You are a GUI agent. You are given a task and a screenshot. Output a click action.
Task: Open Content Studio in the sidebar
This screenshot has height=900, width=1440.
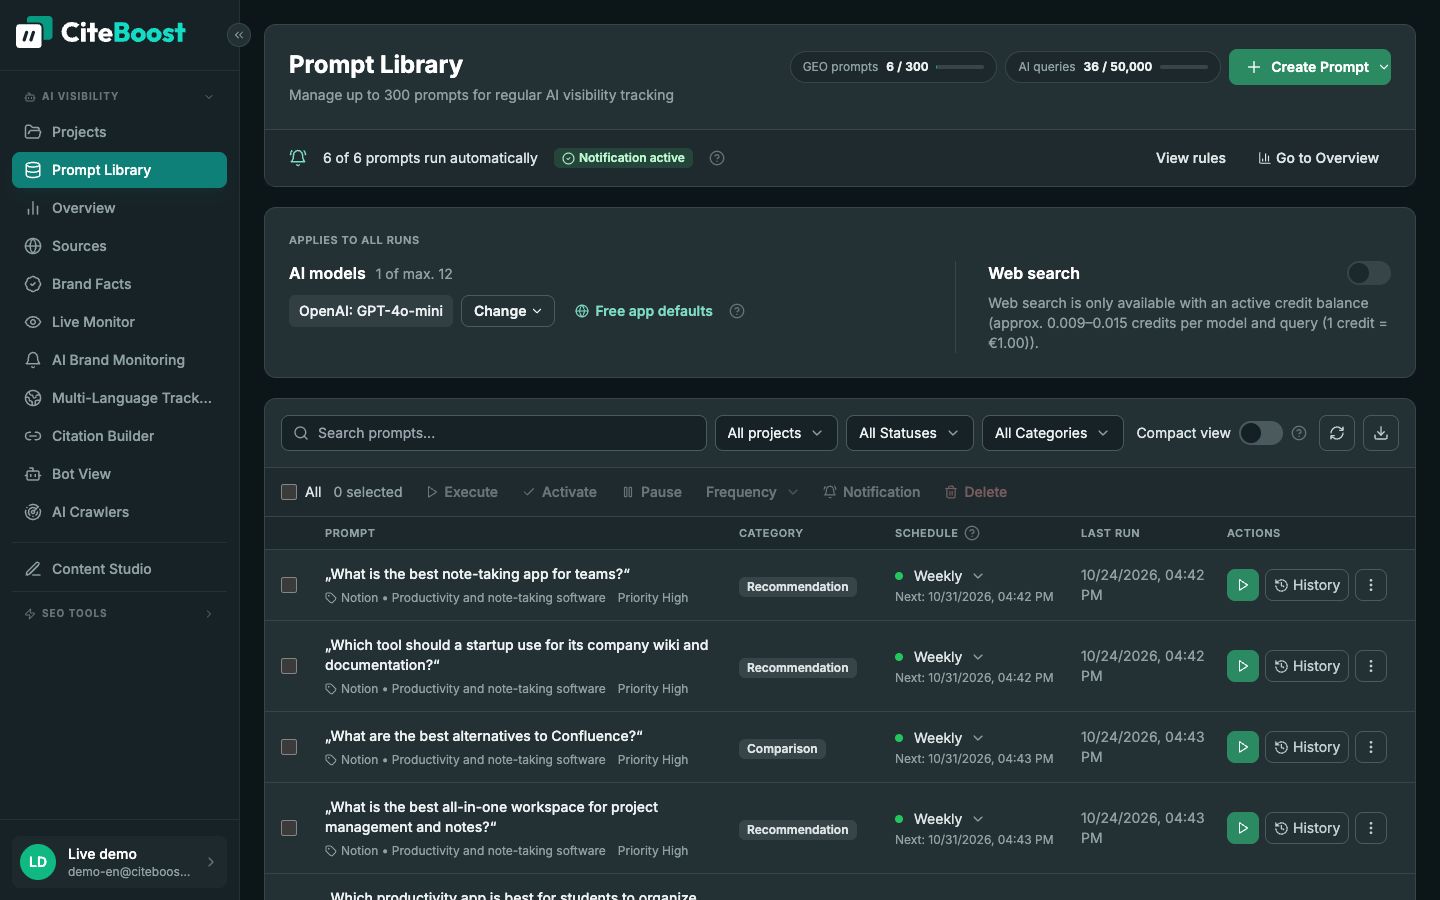coord(119,569)
